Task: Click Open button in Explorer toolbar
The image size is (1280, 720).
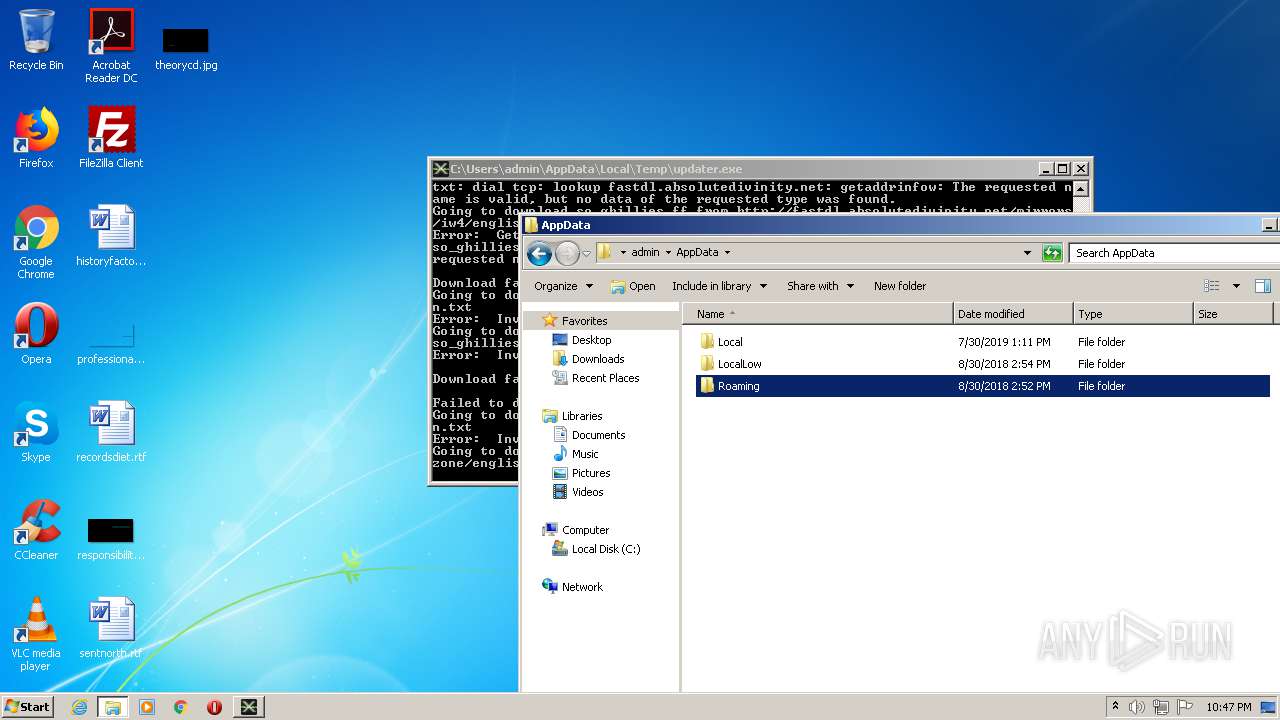Action: tap(633, 286)
